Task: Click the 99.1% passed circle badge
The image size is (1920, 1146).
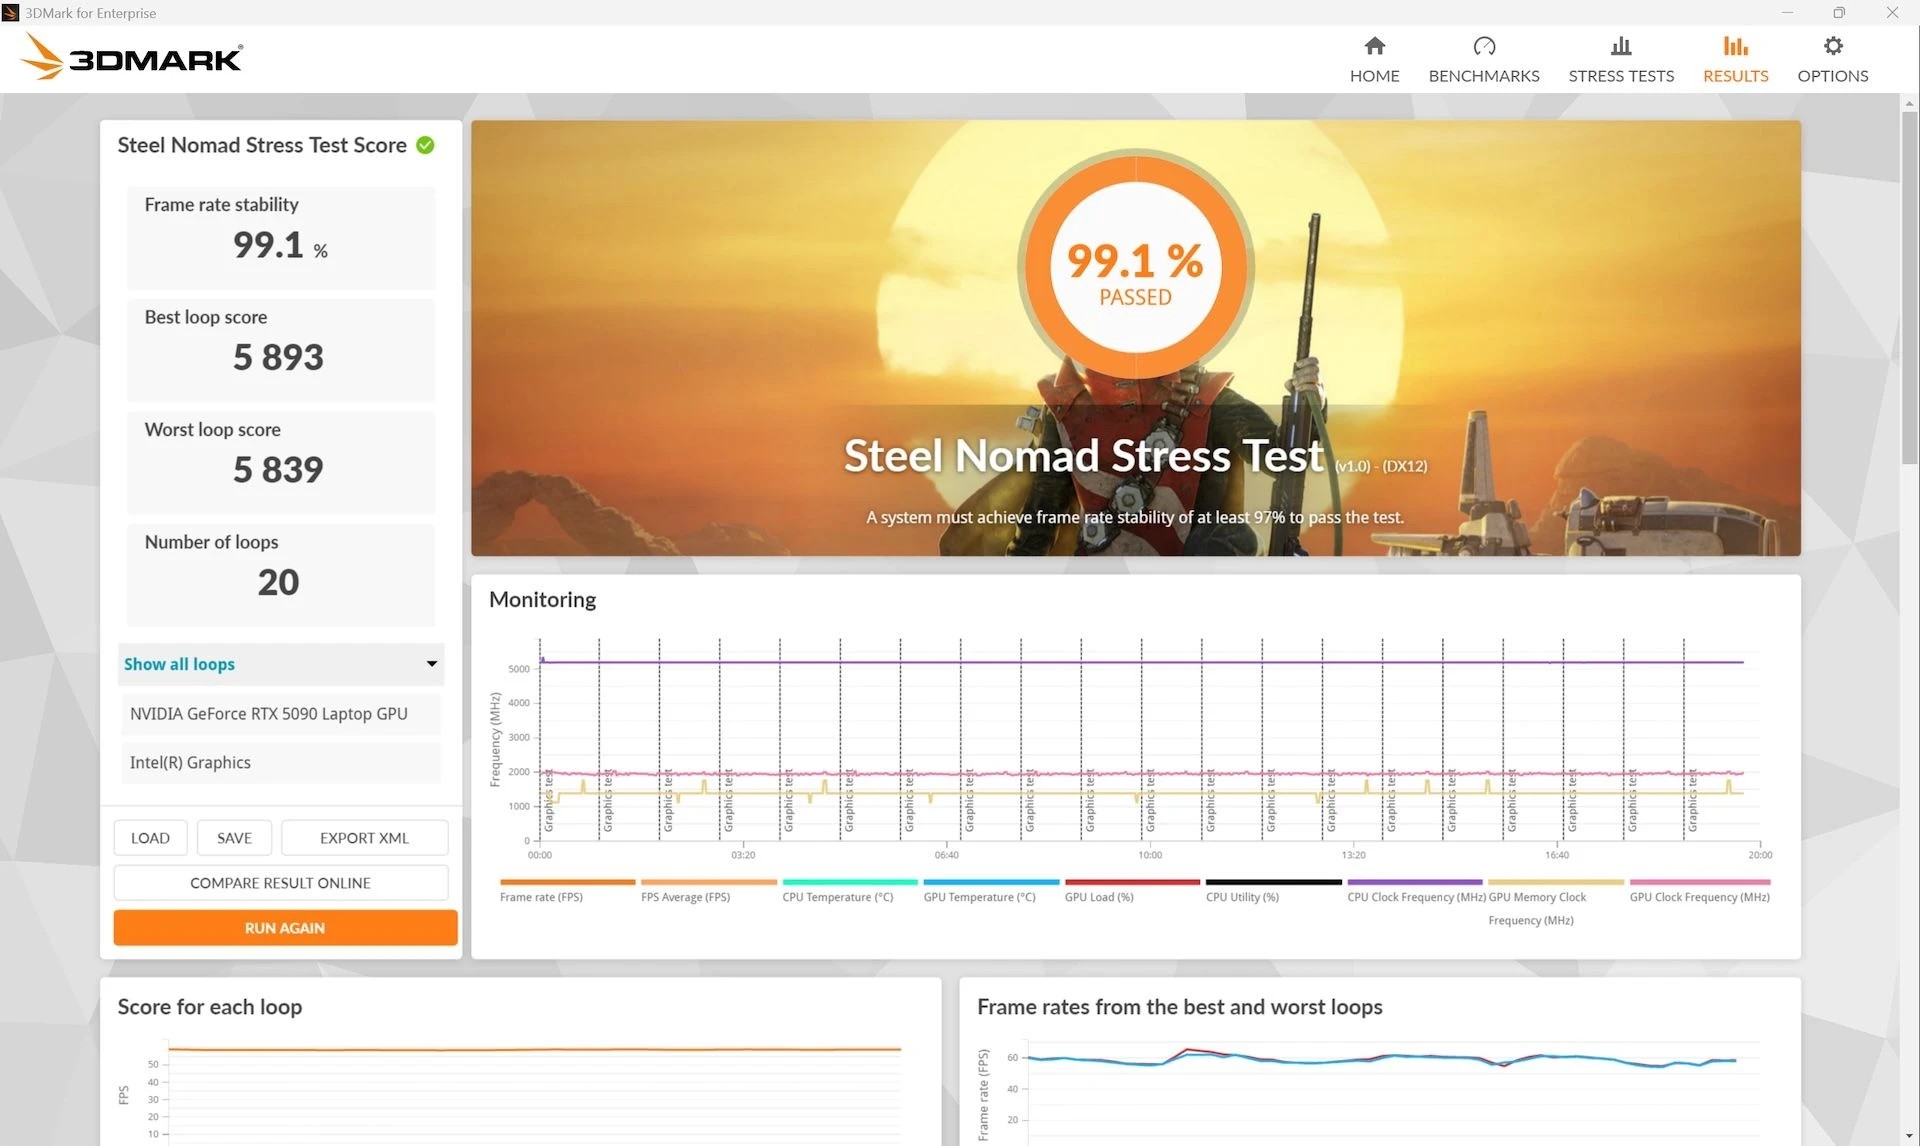Action: [x=1135, y=267]
